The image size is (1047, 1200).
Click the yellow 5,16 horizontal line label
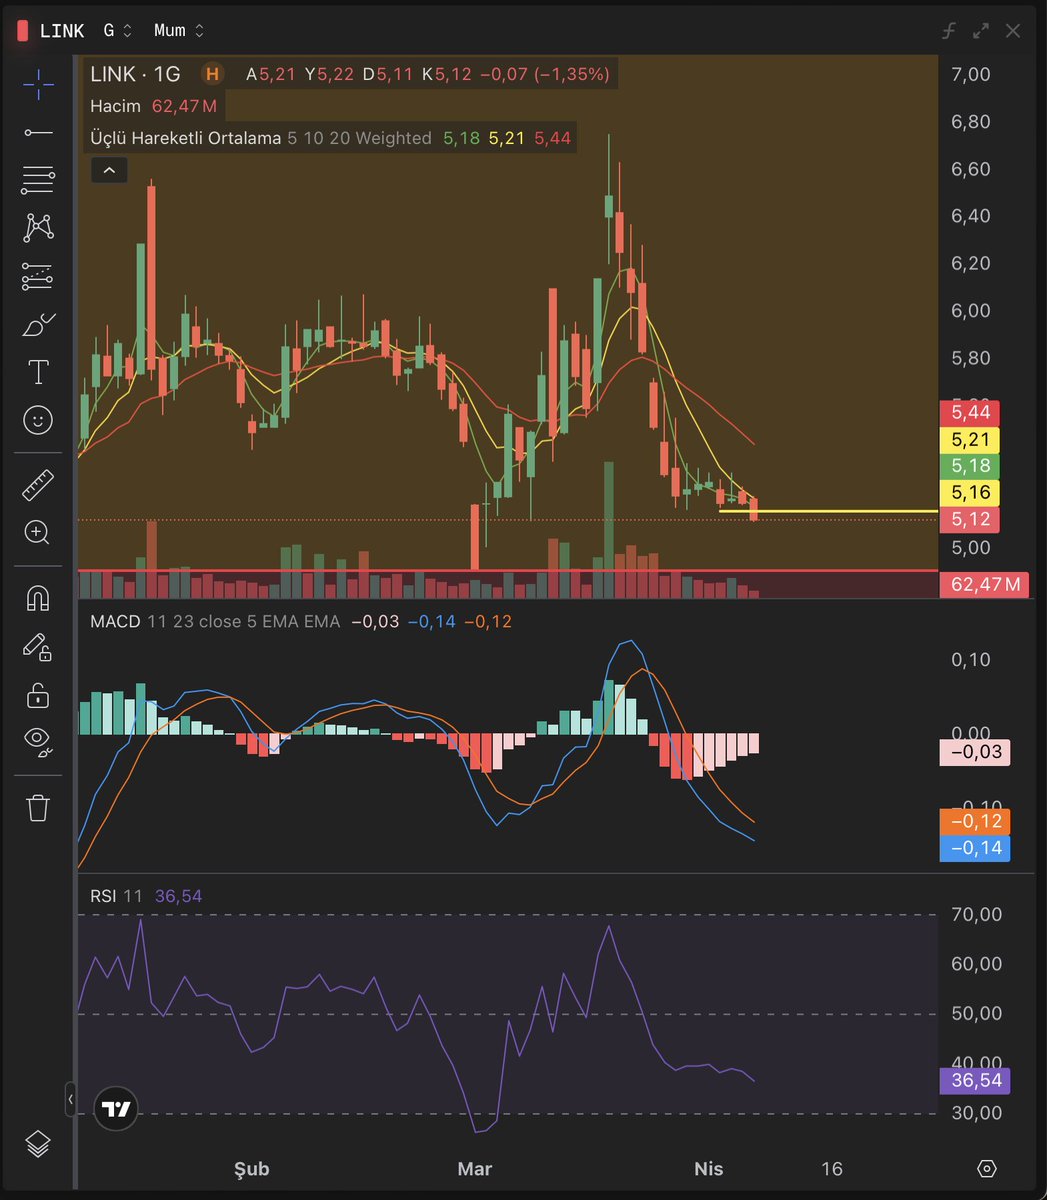[x=970, y=492]
